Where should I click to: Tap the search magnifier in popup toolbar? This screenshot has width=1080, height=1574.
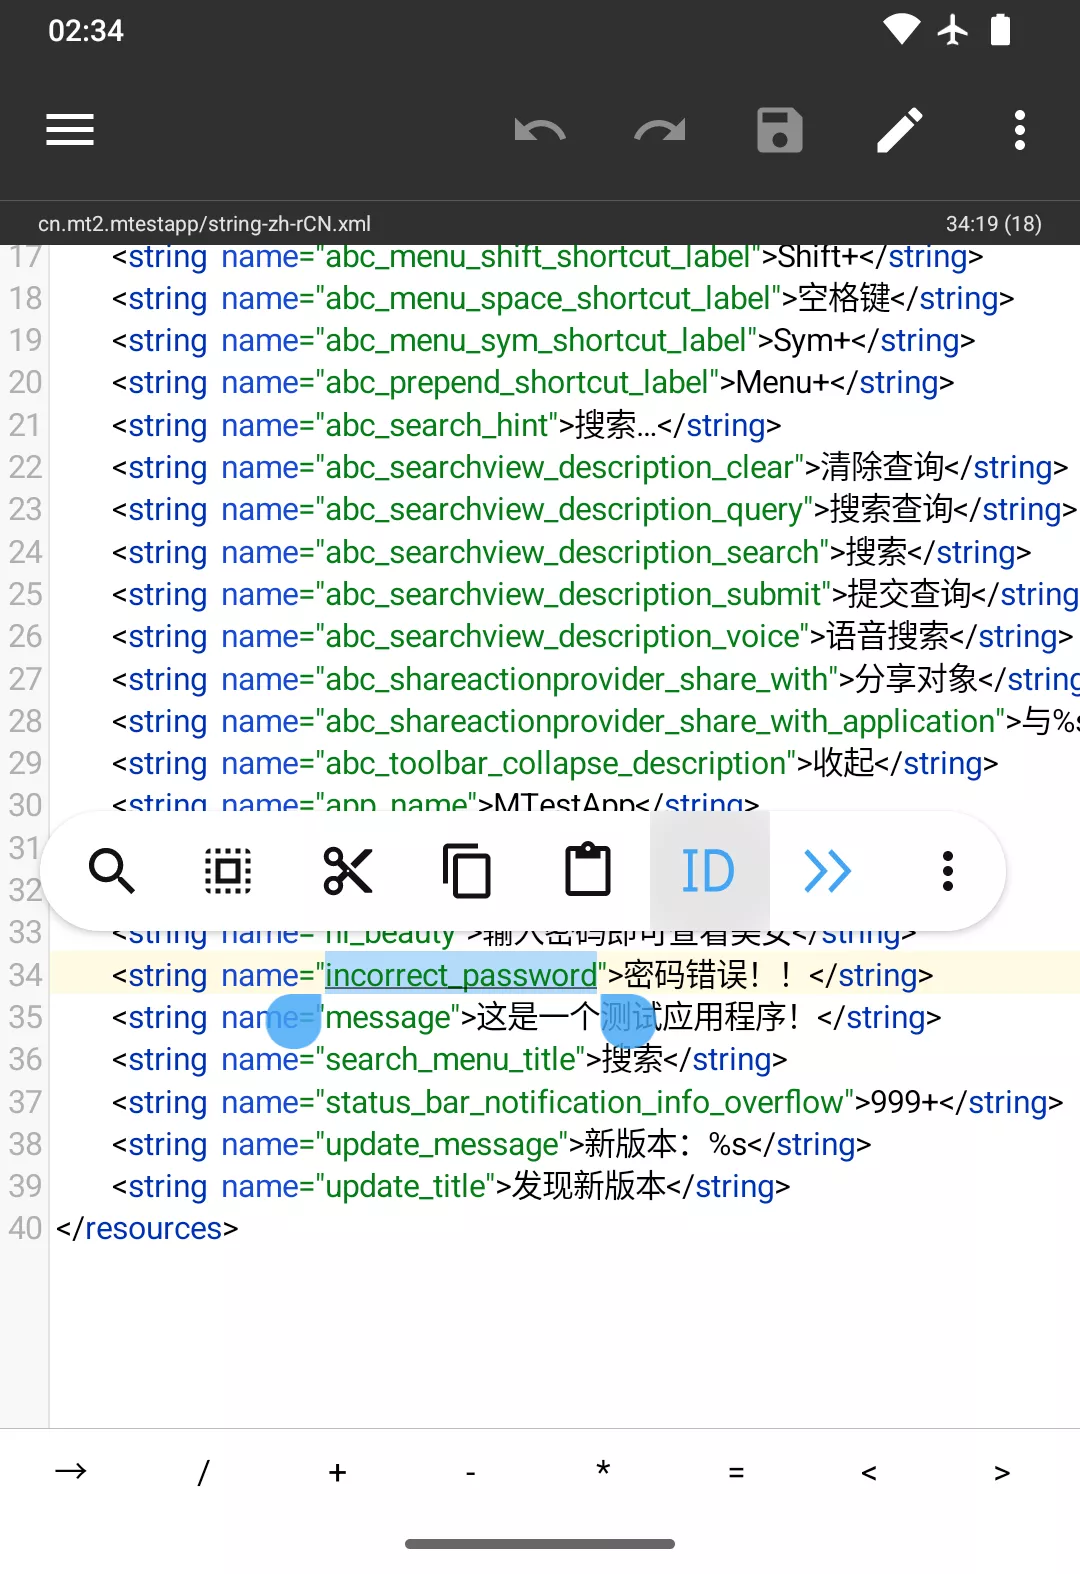111,871
